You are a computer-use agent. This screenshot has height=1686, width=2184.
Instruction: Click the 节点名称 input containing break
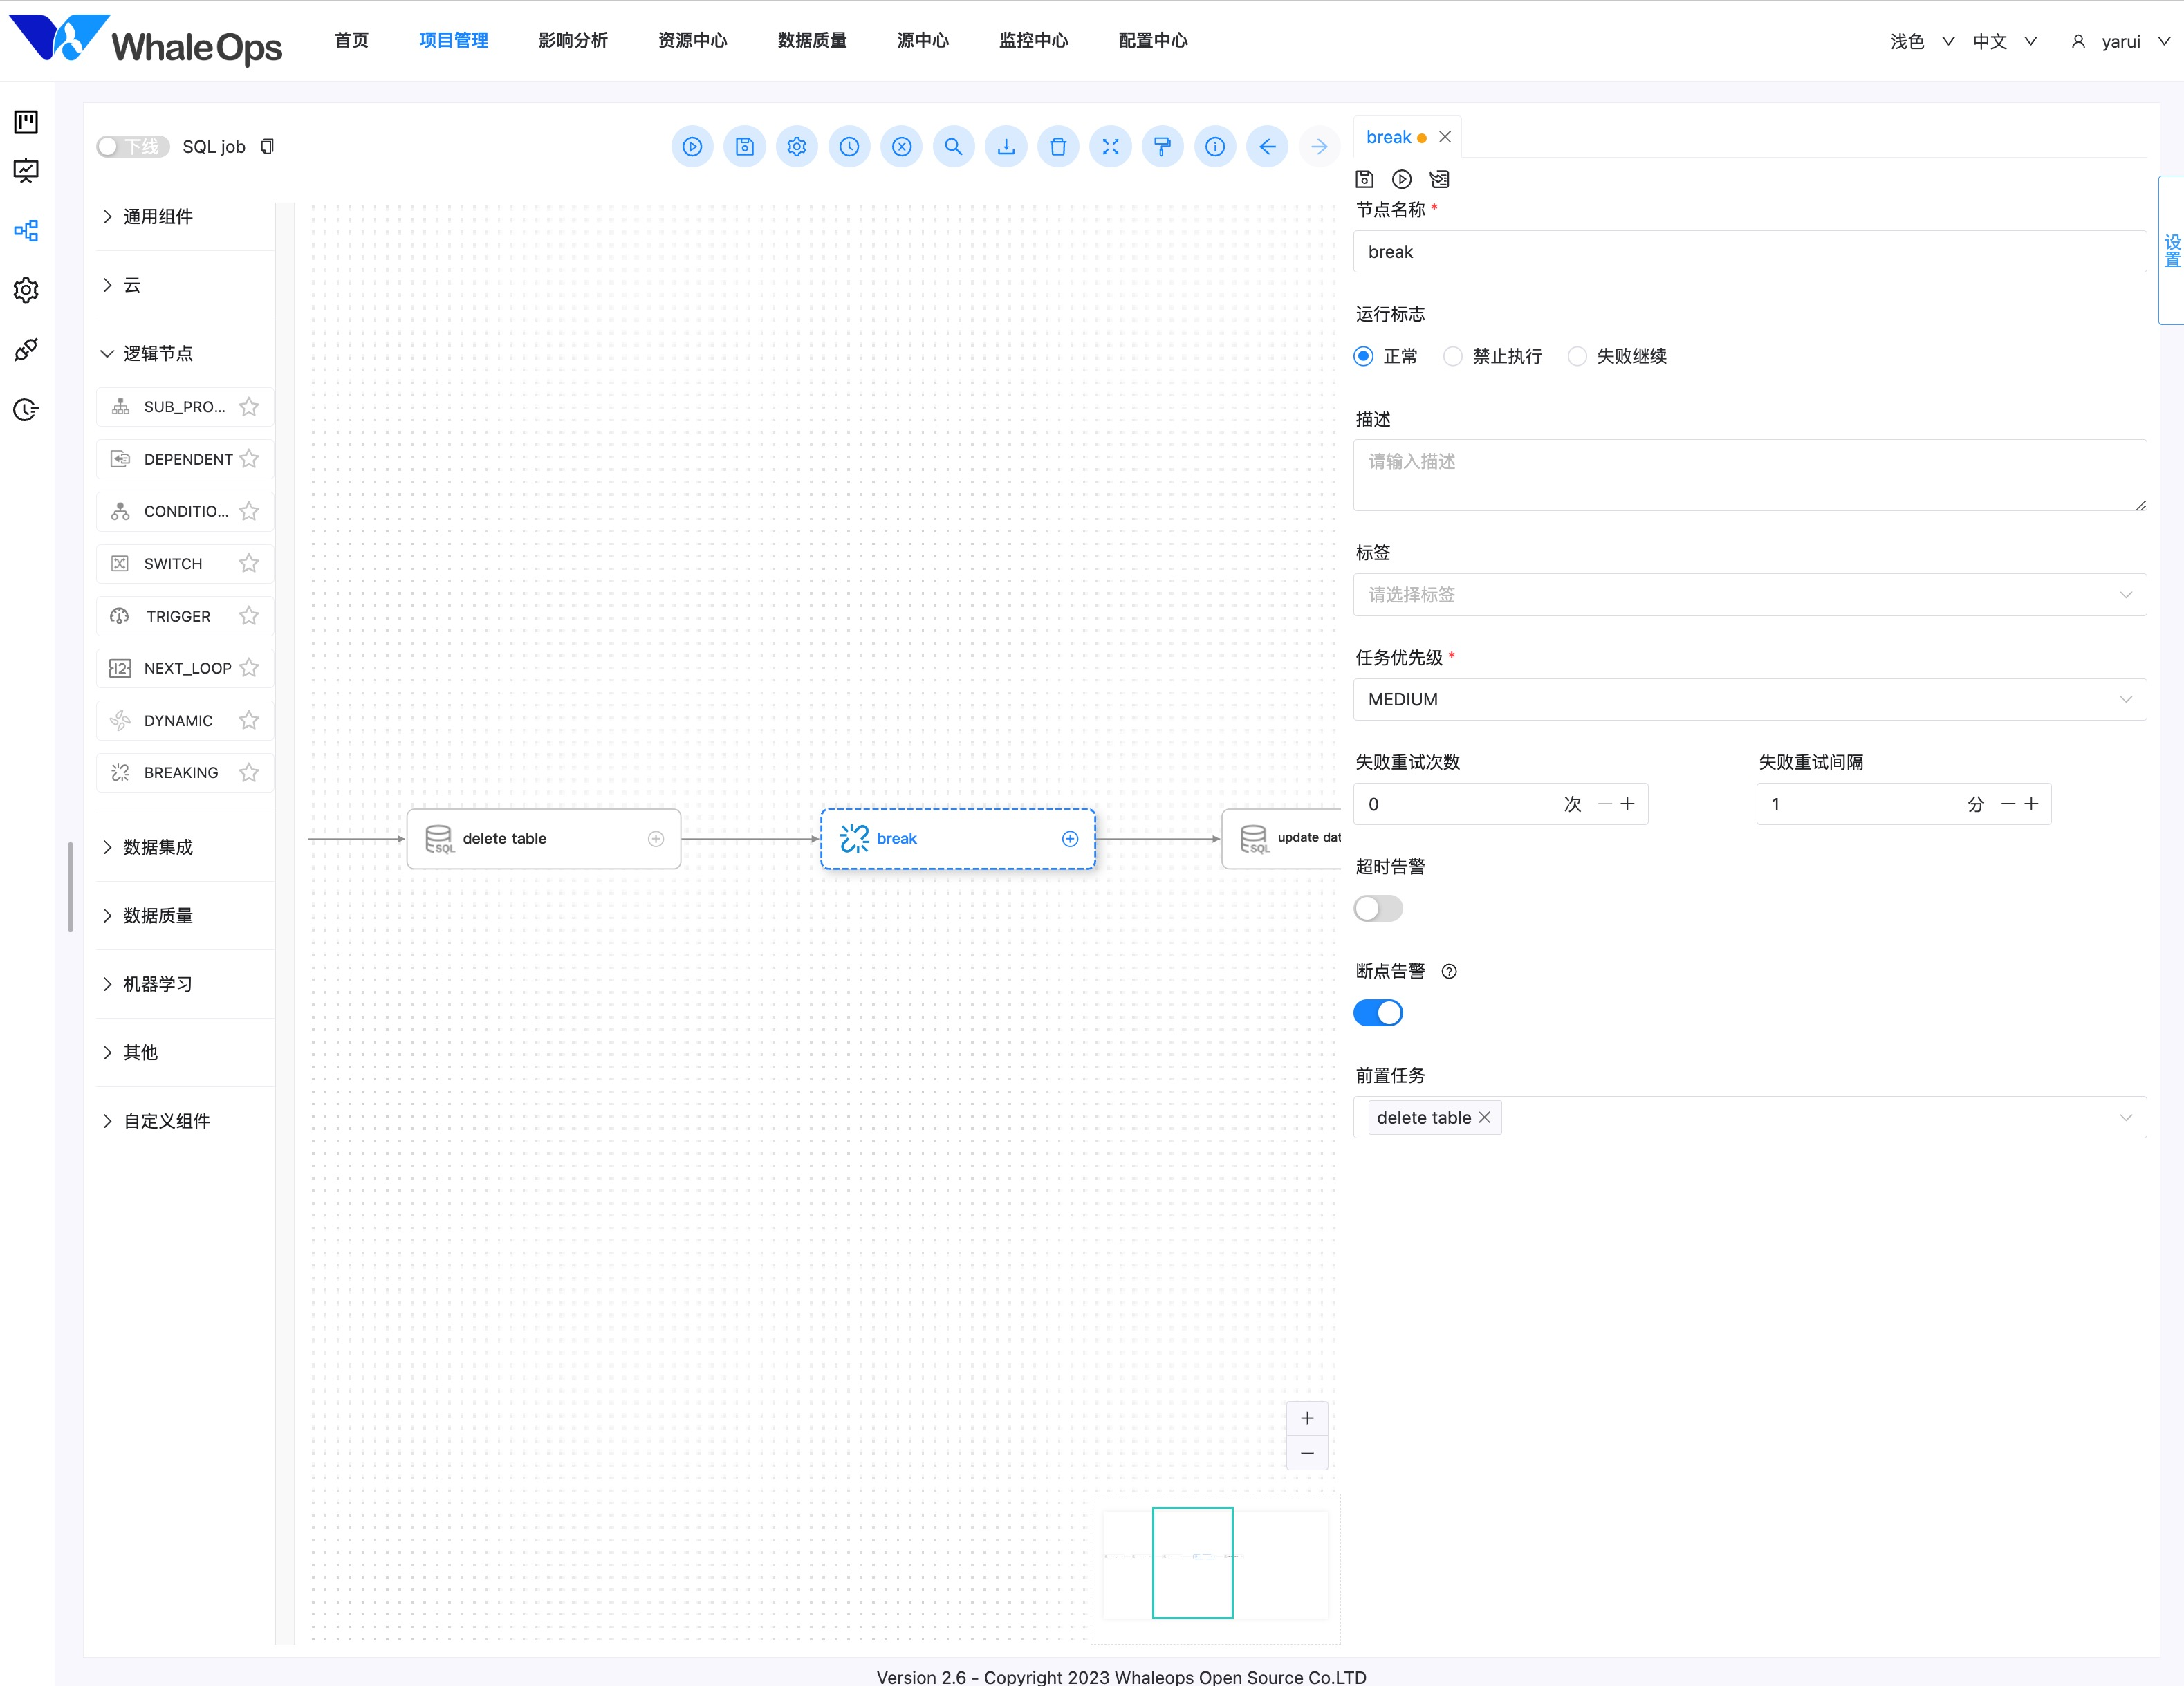(1748, 252)
